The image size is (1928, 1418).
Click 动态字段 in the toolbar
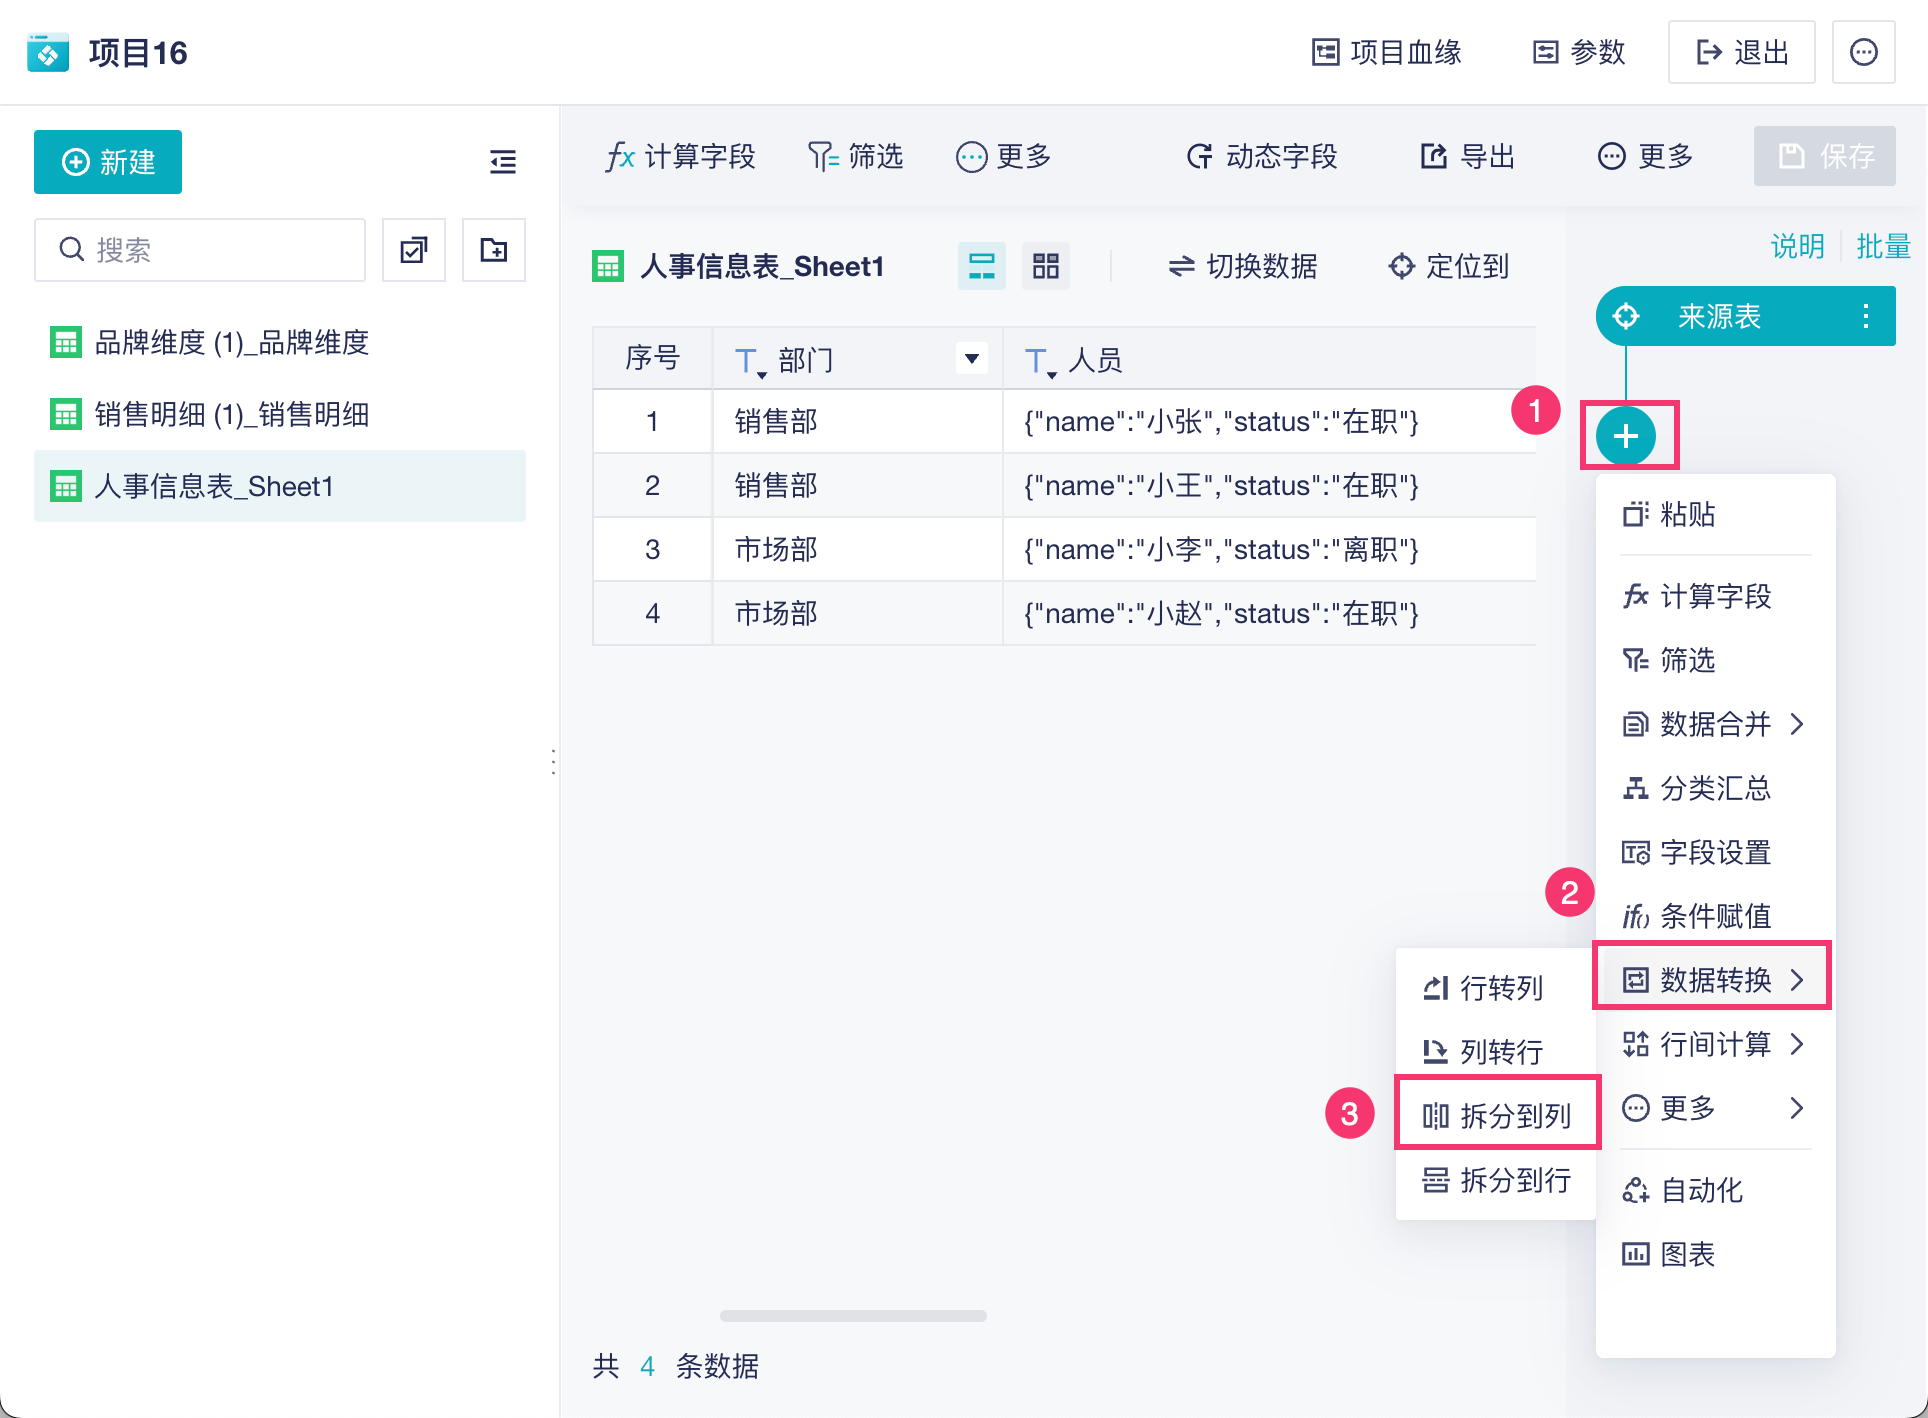pyautogui.click(x=1262, y=156)
